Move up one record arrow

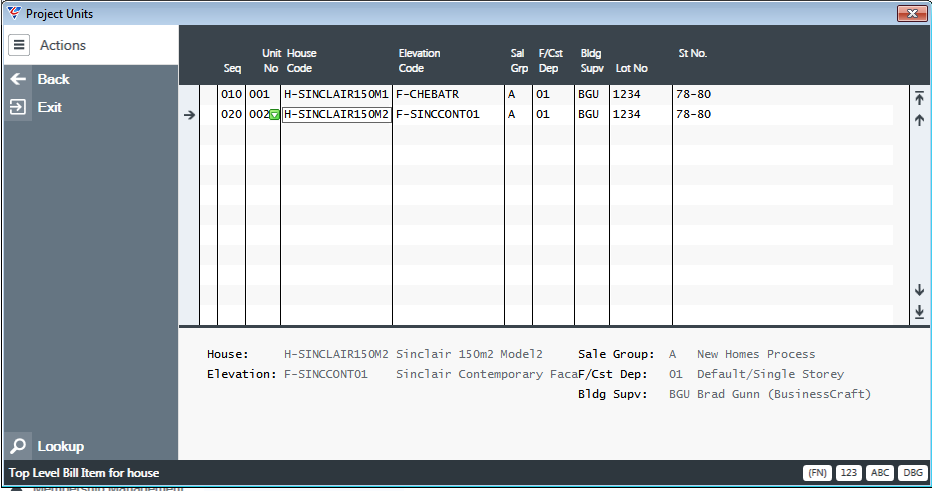pyautogui.click(x=919, y=120)
